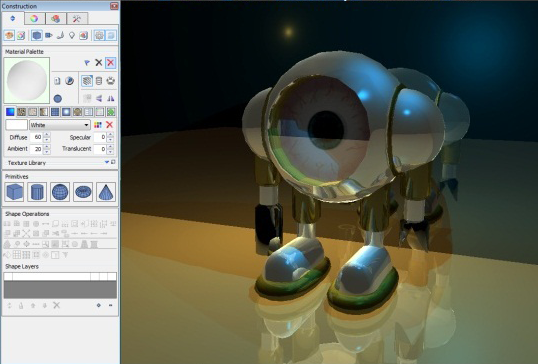538x364 pixels.
Task: Open the multicolor grid color picker
Action: point(98,125)
